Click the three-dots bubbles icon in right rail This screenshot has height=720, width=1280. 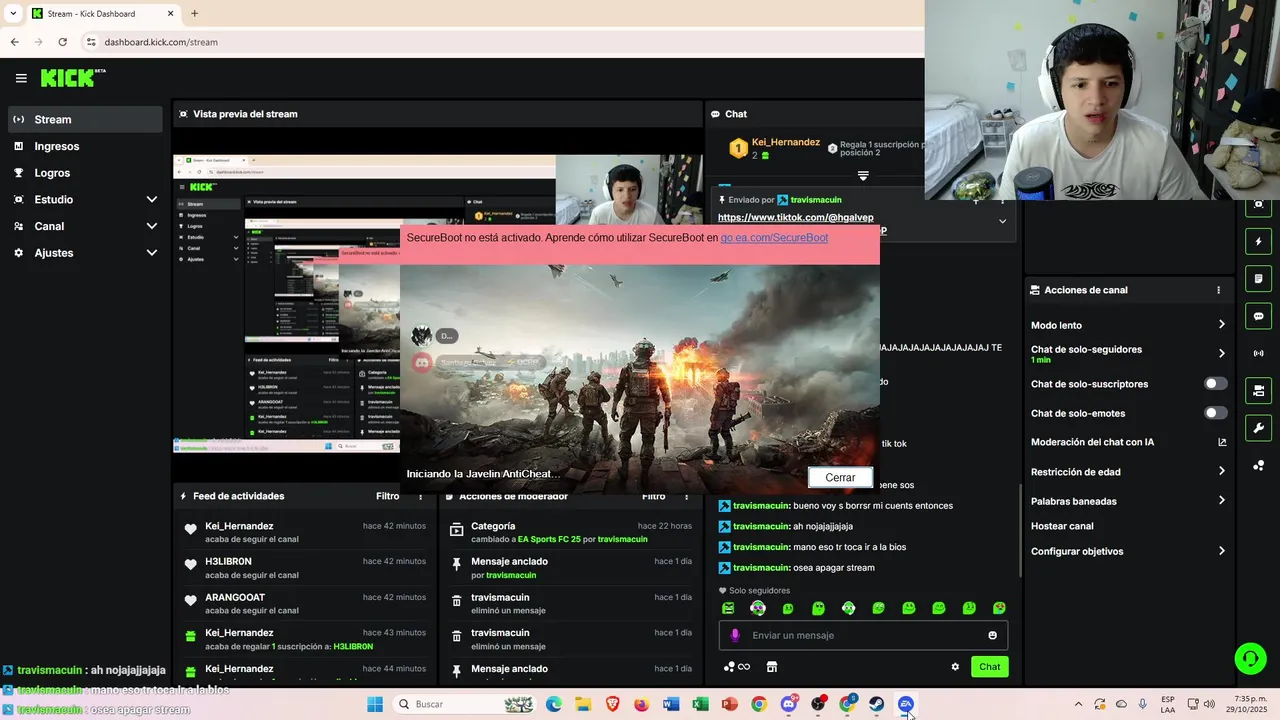[x=1259, y=465]
